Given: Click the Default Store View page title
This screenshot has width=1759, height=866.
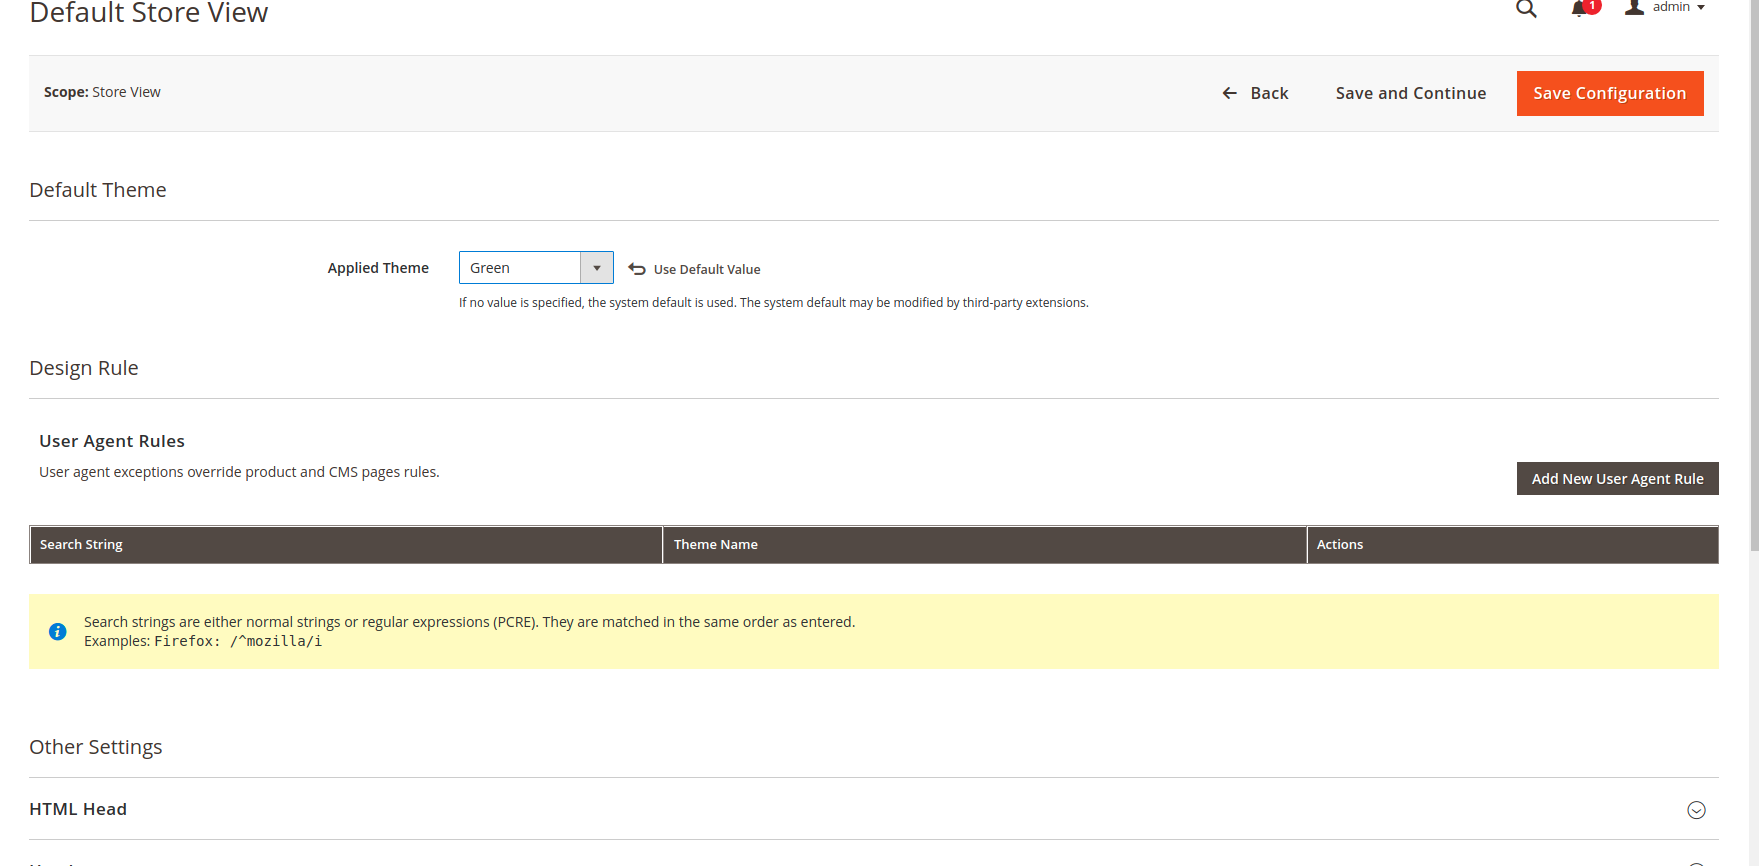Looking at the screenshot, I should click(x=149, y=13).
